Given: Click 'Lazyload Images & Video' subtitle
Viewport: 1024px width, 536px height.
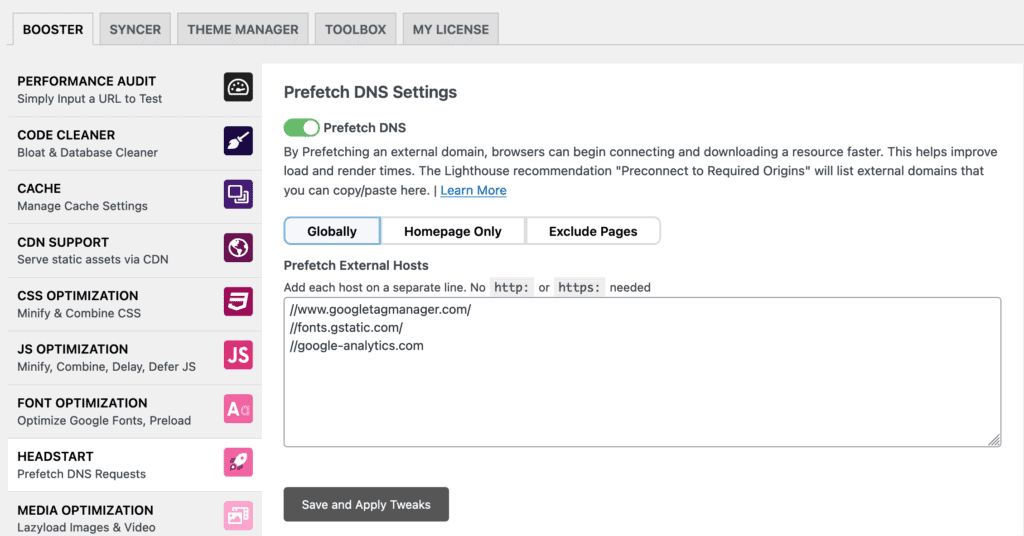Looking at the screenshot, I should [x=86, y=528].
